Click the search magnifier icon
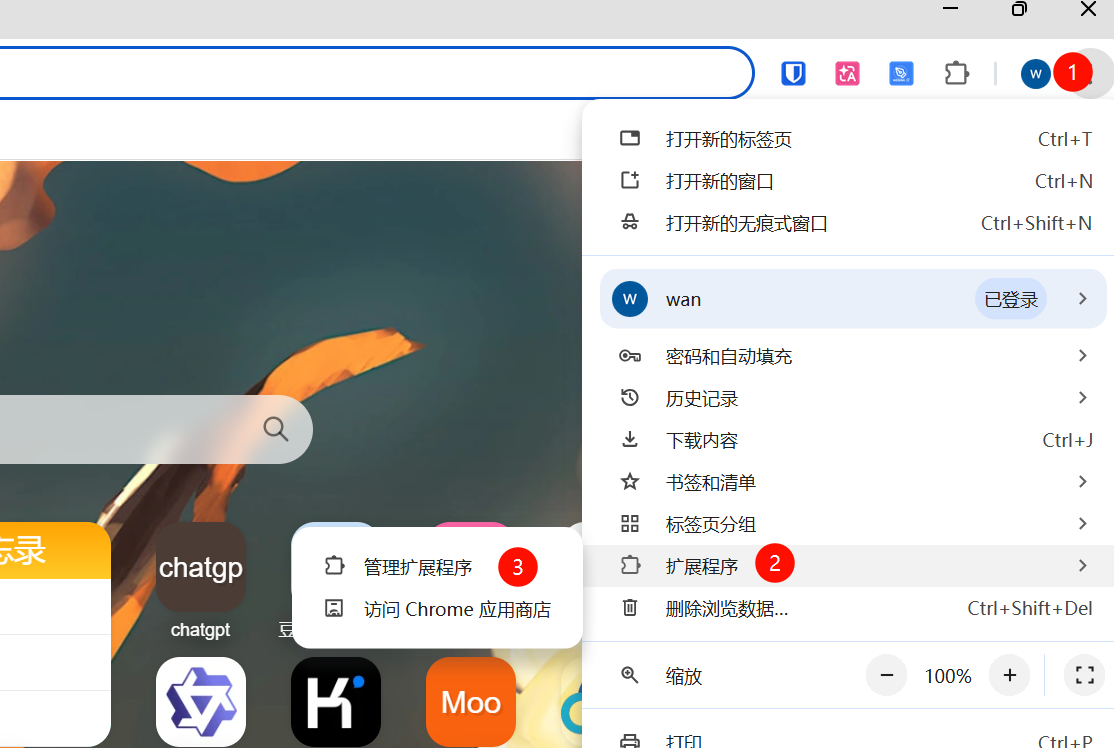Image resolution: width=1114 pixels, height=748 pixels. 276,429
